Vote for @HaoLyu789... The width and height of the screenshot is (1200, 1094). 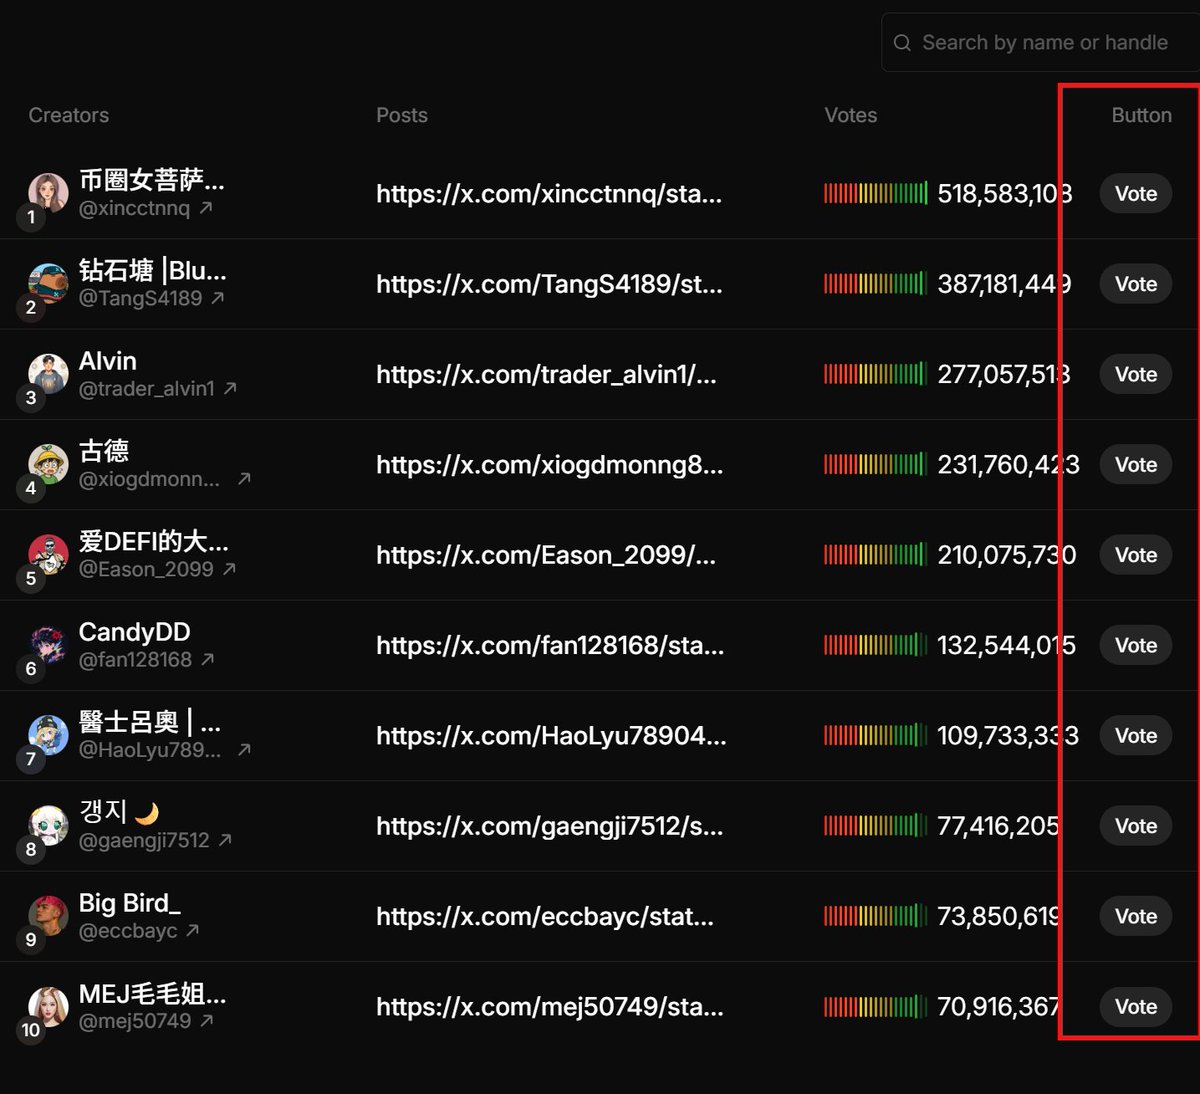tap(1136, 736)
